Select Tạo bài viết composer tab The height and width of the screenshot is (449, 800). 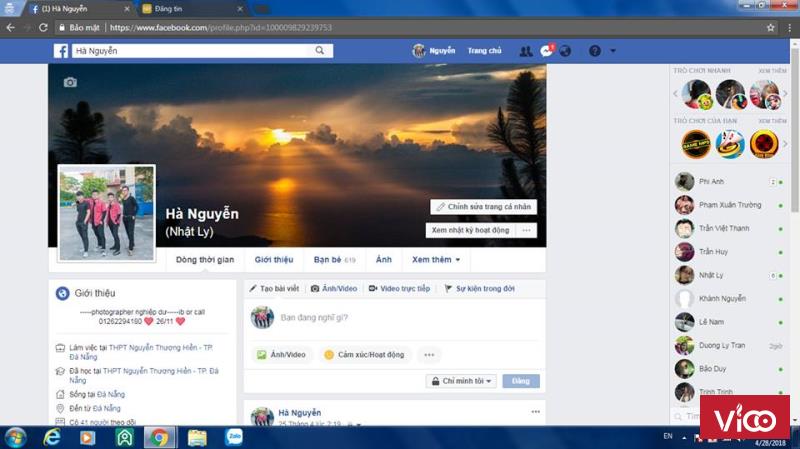coord(274,289)
